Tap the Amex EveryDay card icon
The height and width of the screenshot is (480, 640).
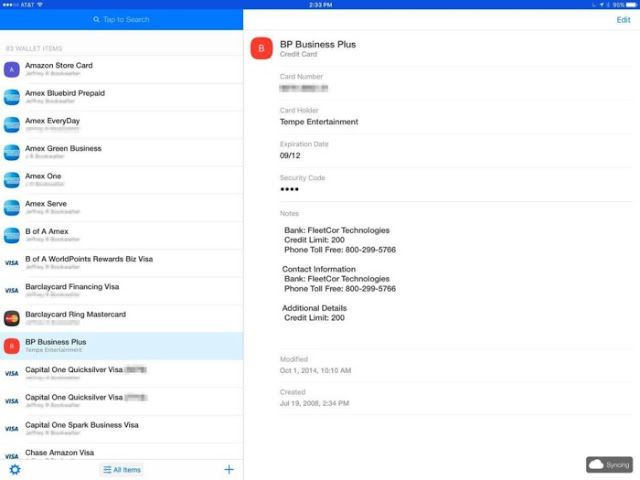(x=12, y=125)
